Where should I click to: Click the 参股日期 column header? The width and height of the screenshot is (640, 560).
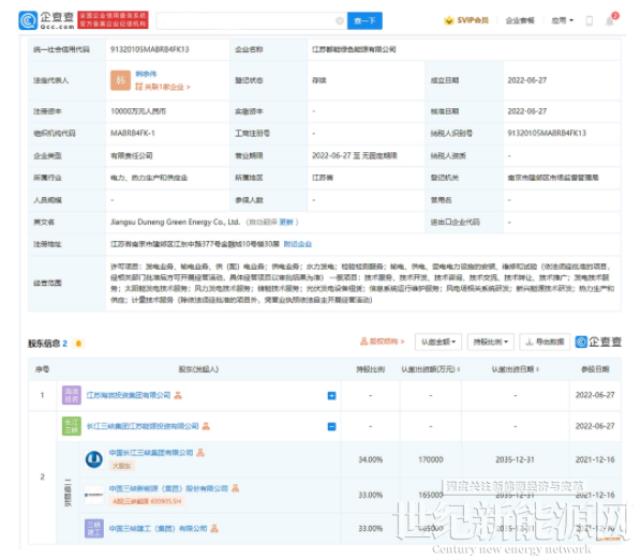click(x=595, y=369)
